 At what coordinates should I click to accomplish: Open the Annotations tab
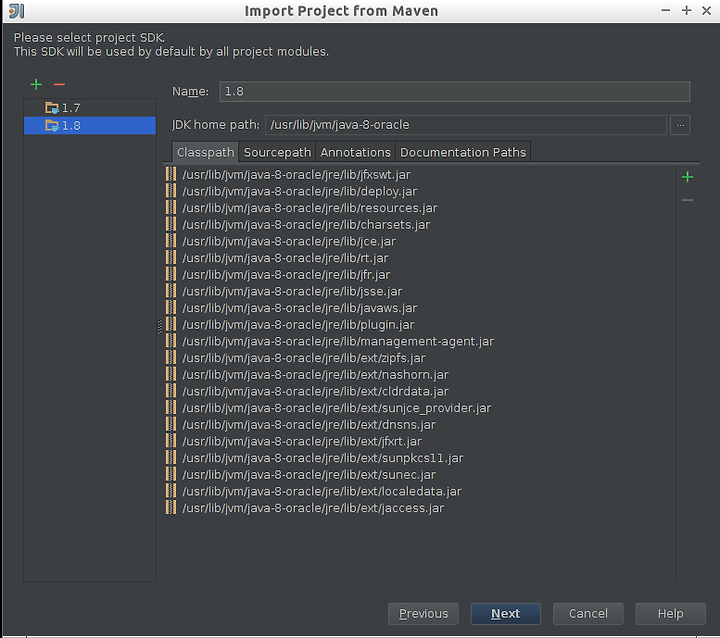(355, 152)
